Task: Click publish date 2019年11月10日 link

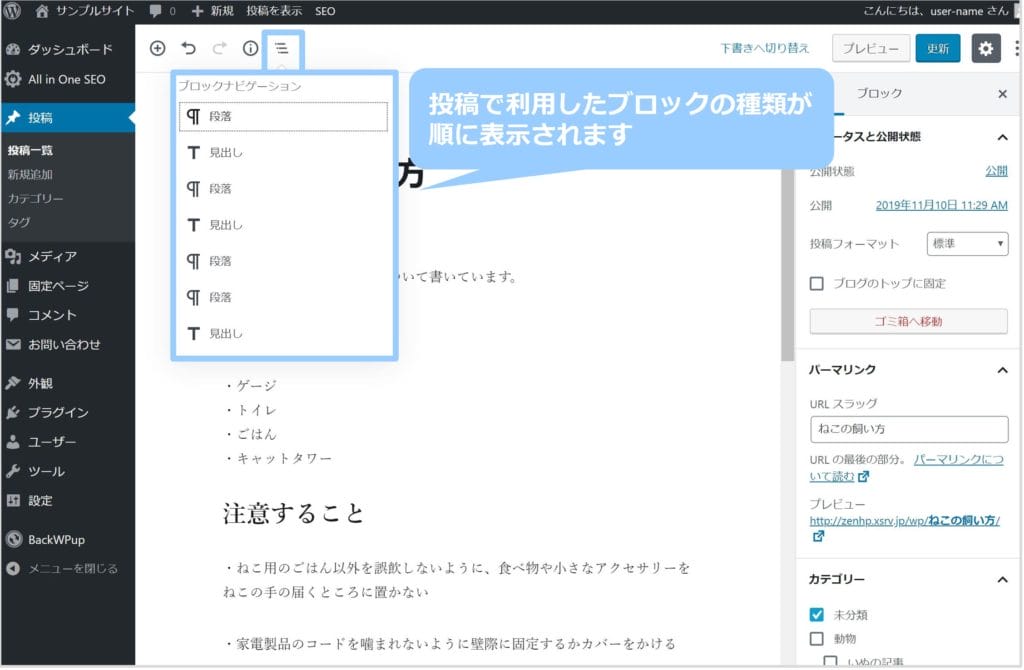Action: pos(941,205)
